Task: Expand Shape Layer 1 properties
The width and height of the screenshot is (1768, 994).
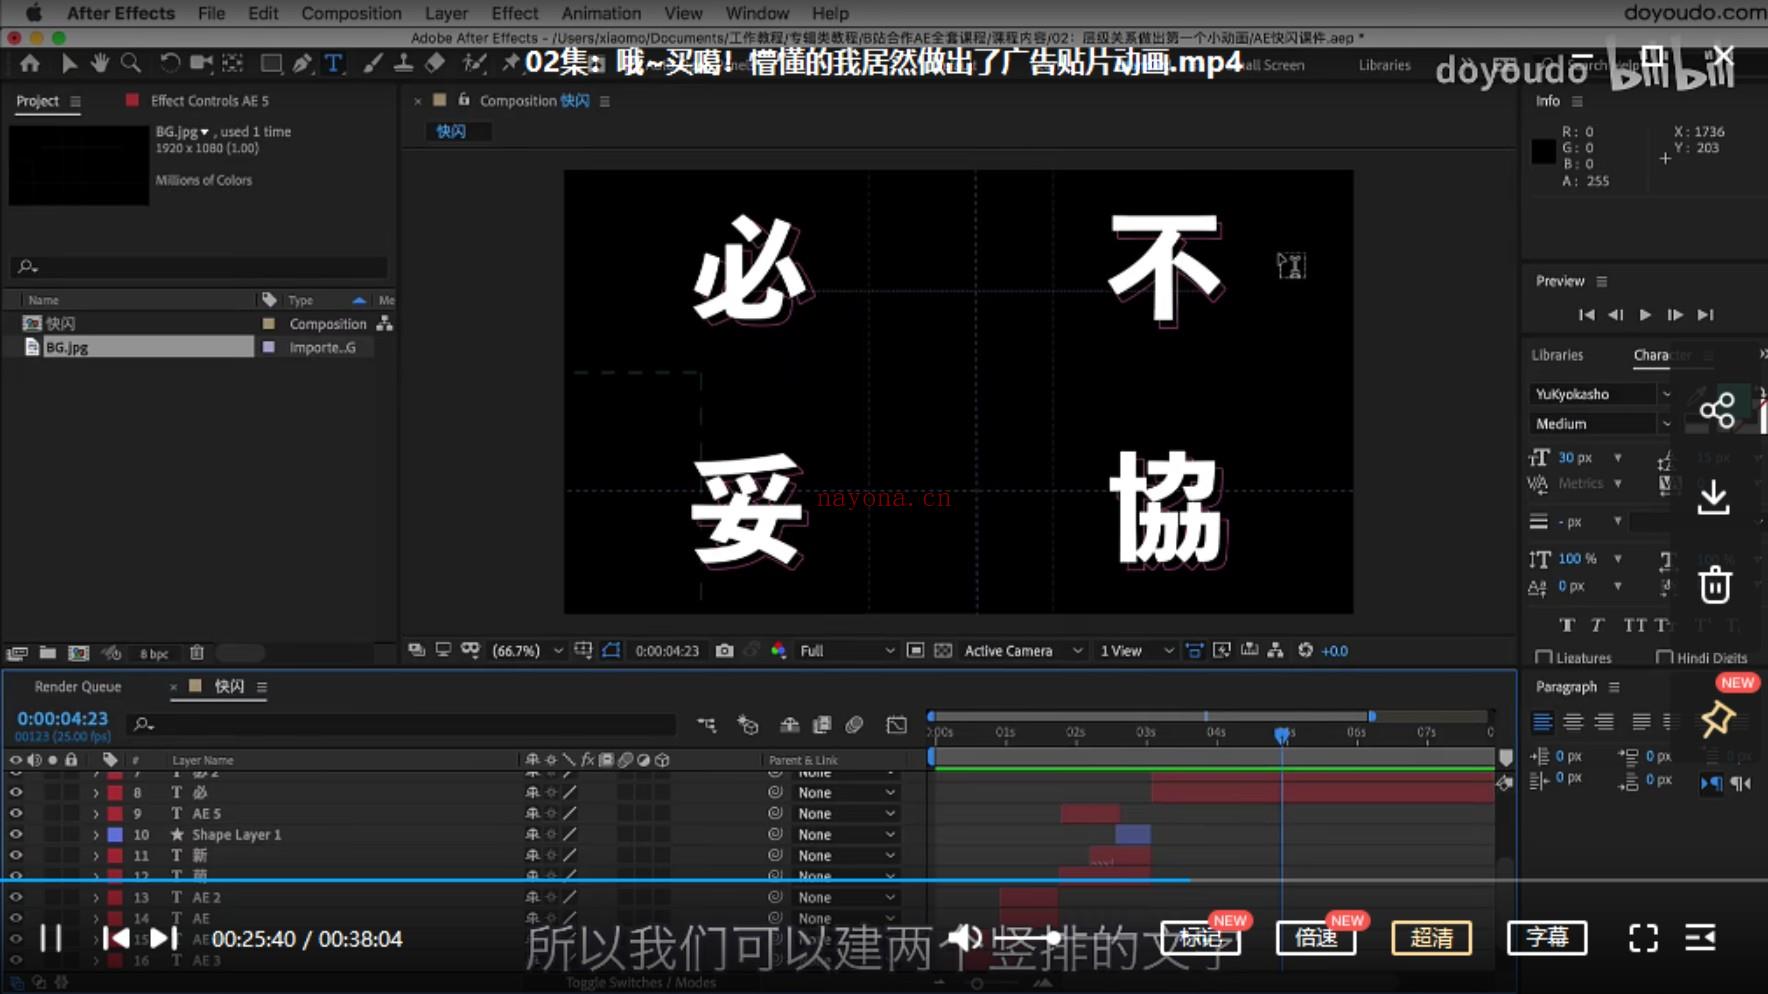Action: (96, 834)
